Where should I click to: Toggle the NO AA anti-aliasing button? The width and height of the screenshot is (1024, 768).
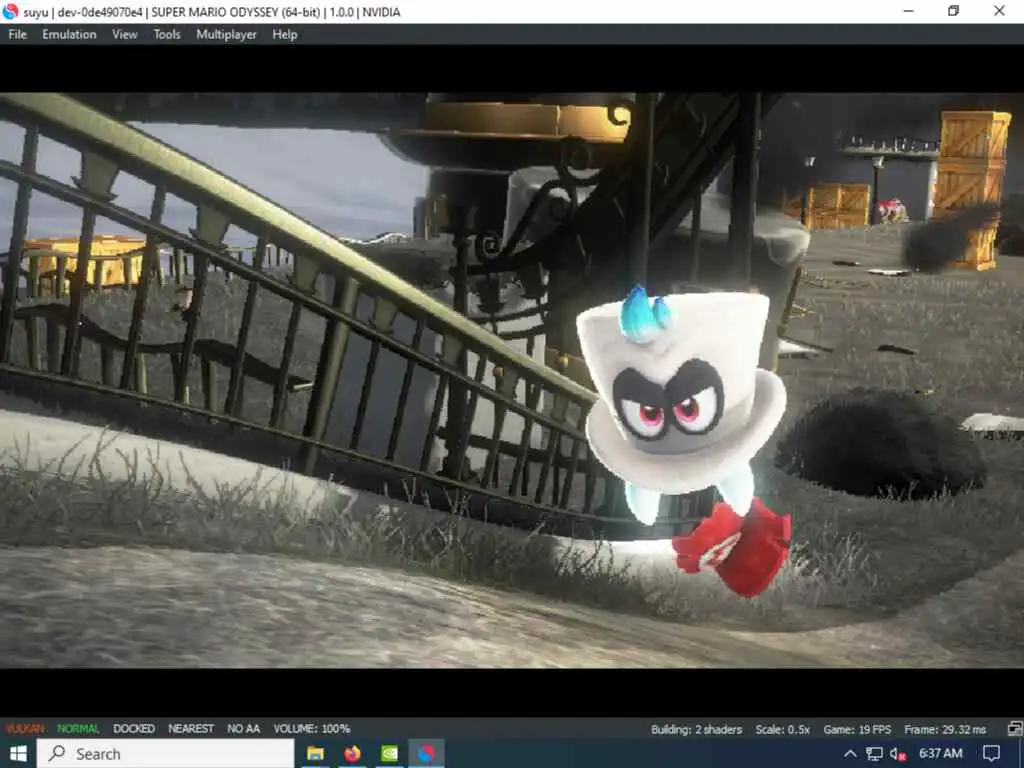tap(244, 728)
